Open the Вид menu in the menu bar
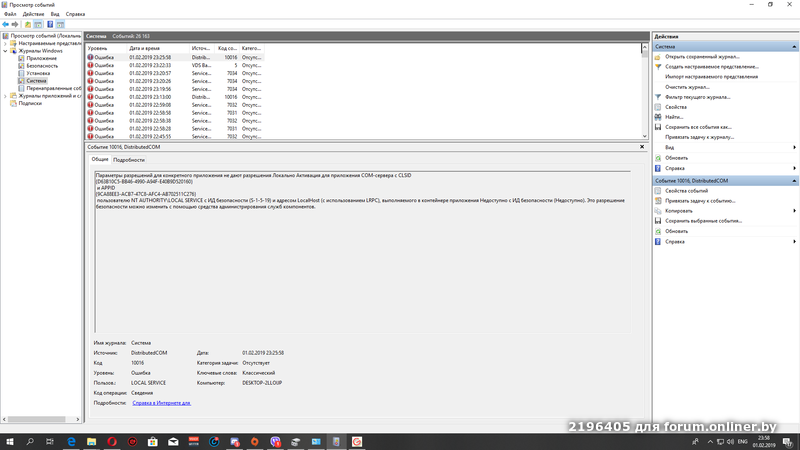Screen dimensions: 800x450 pyautogui.click(x=55, y=14)
